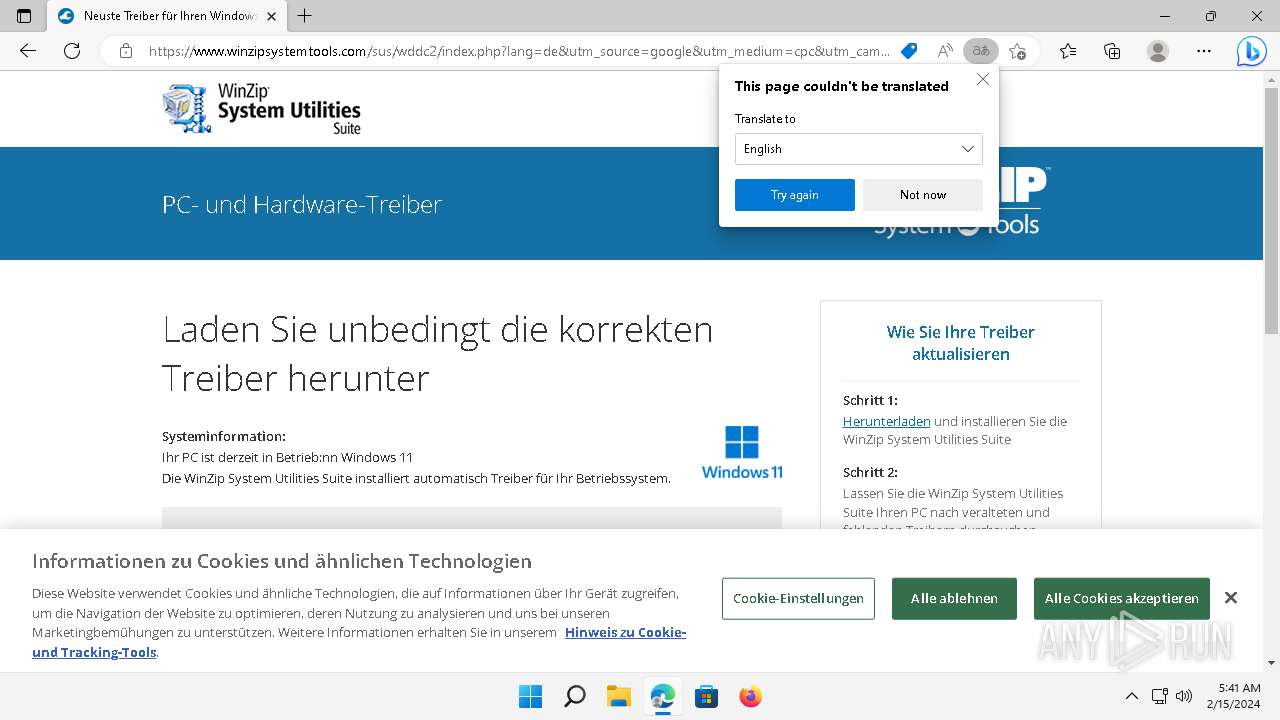Viewport: 1280px width, 720px height.
Task: Click heading Wie Sie Ihre Treiber aktualisieren
Action: [960, 343]
